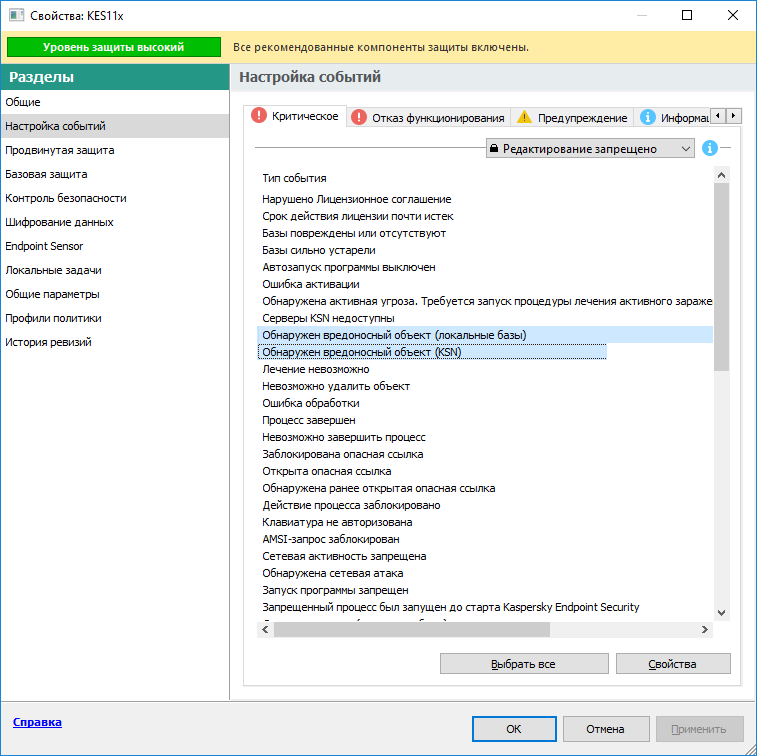Select "Лечение невозможно" event
The image size is (757, 756).
coord(485,369)
